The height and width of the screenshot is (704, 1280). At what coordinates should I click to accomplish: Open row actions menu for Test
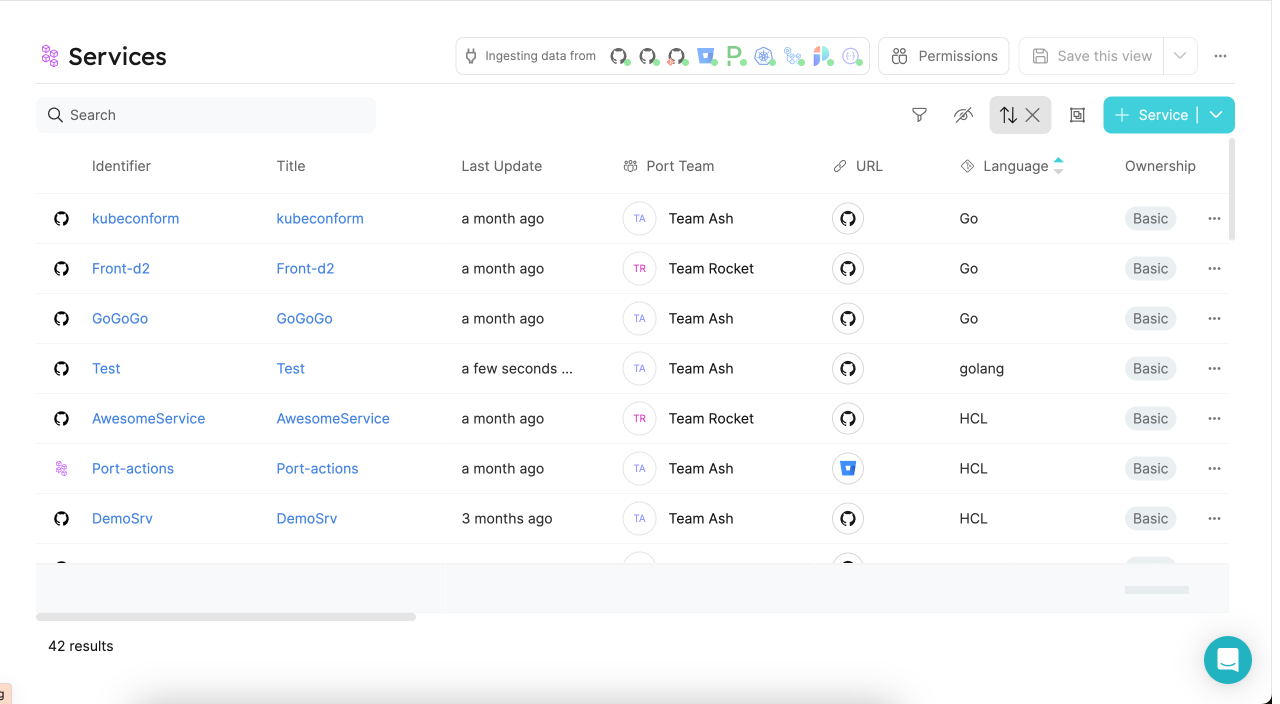point(1214,369)
